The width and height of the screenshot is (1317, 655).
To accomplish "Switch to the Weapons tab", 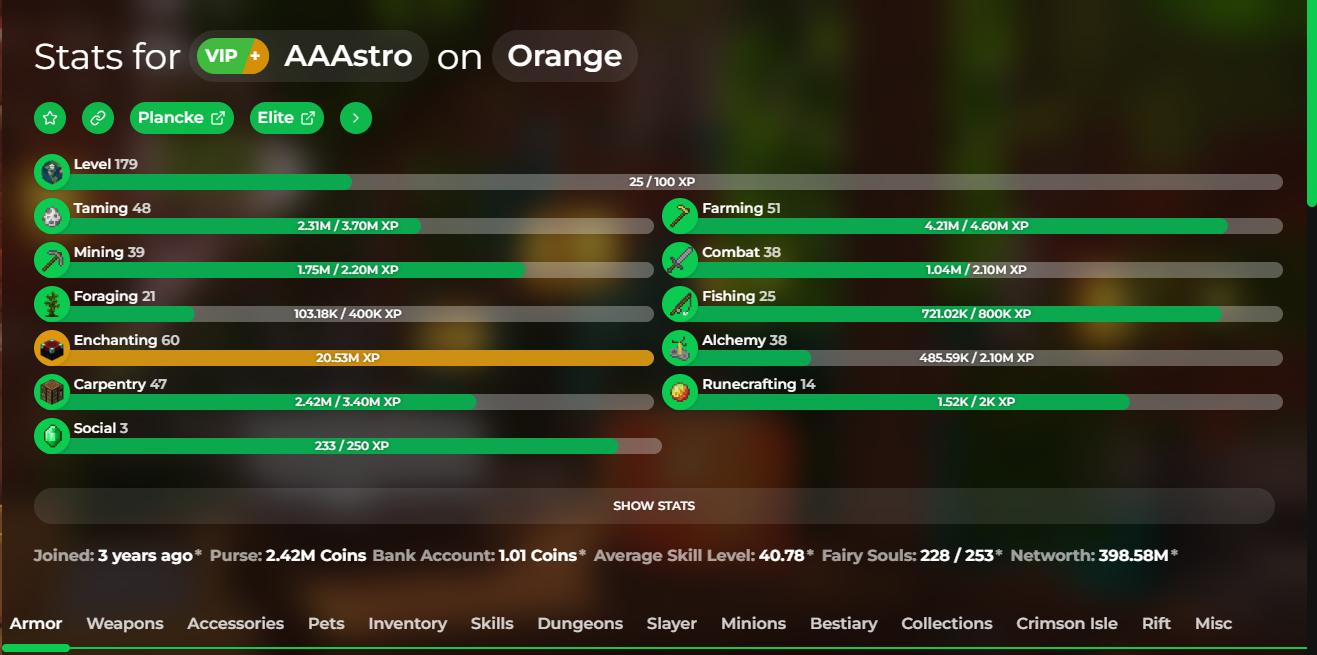I will pos(125,623).
